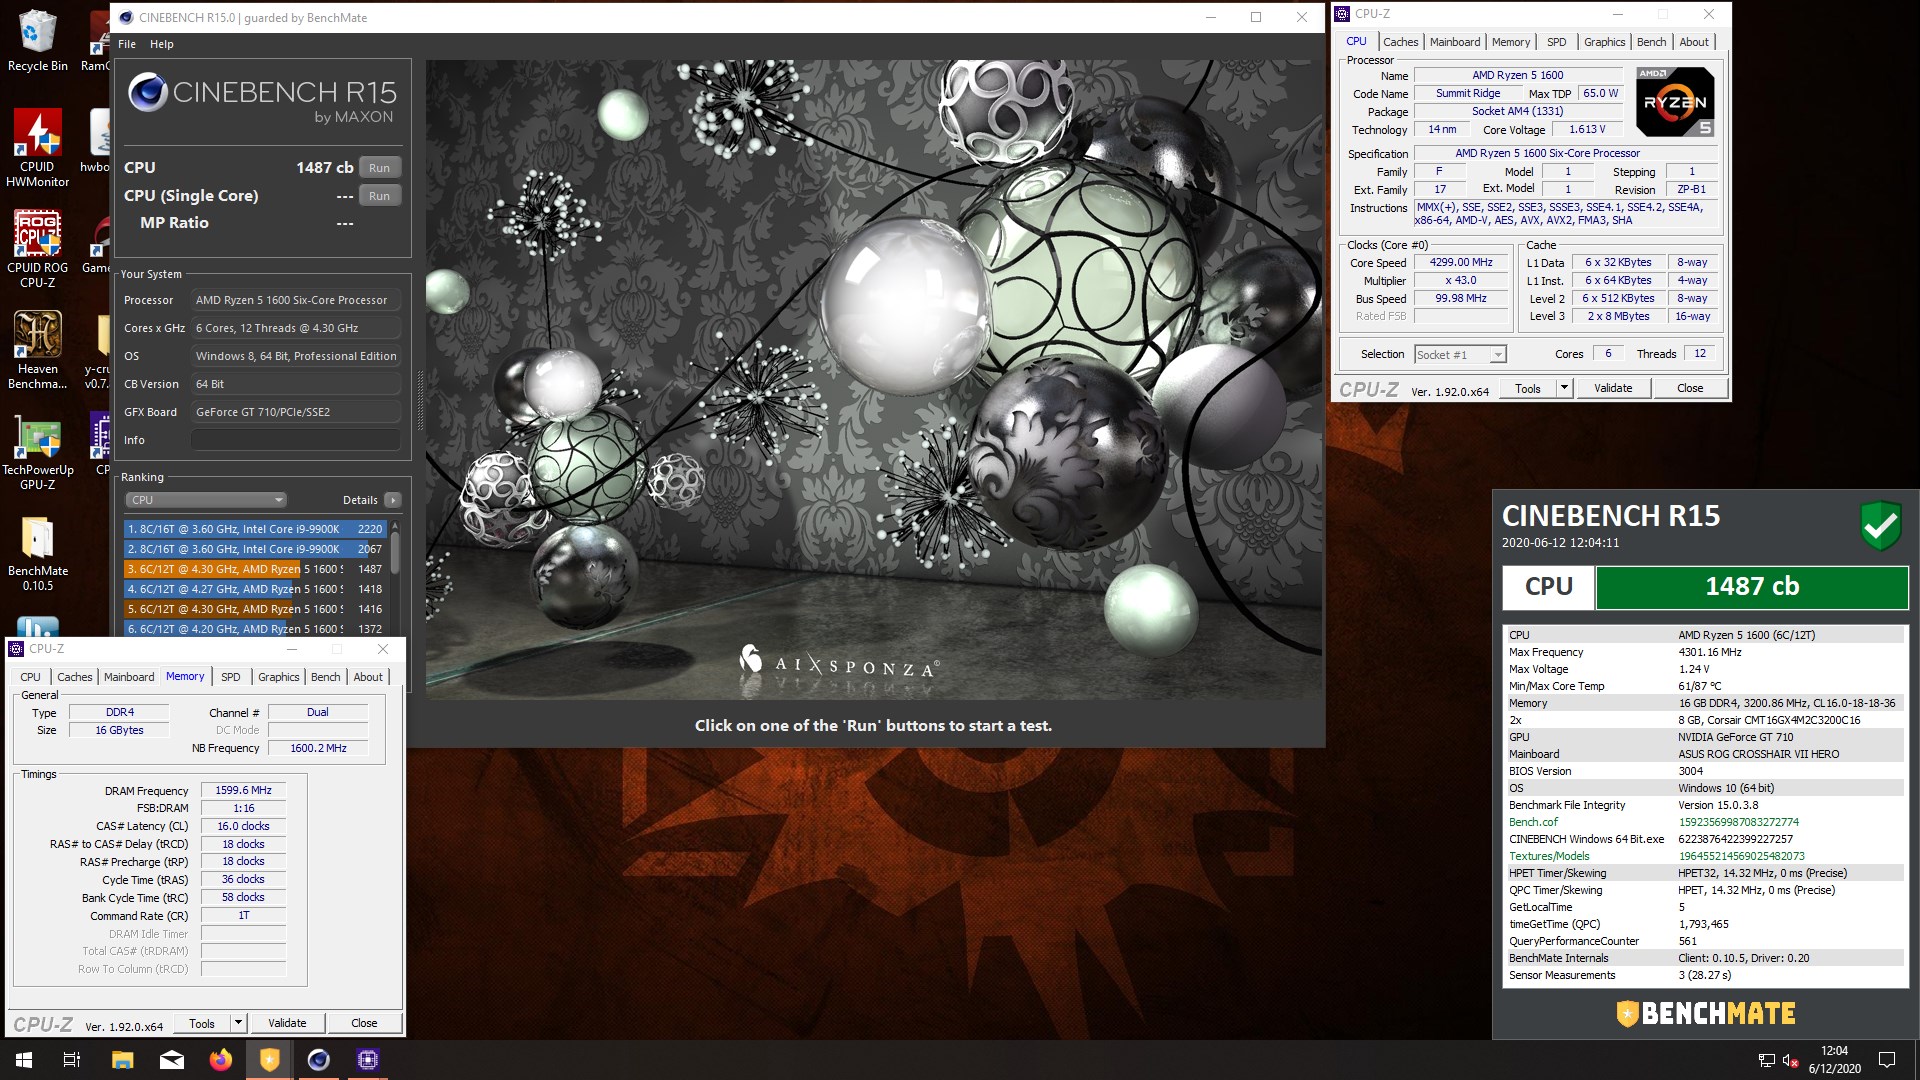The width and height of the screenshot is (1920, 1080).
Task: Open the Help menu in Cinebench
Action: coord(162,44)
